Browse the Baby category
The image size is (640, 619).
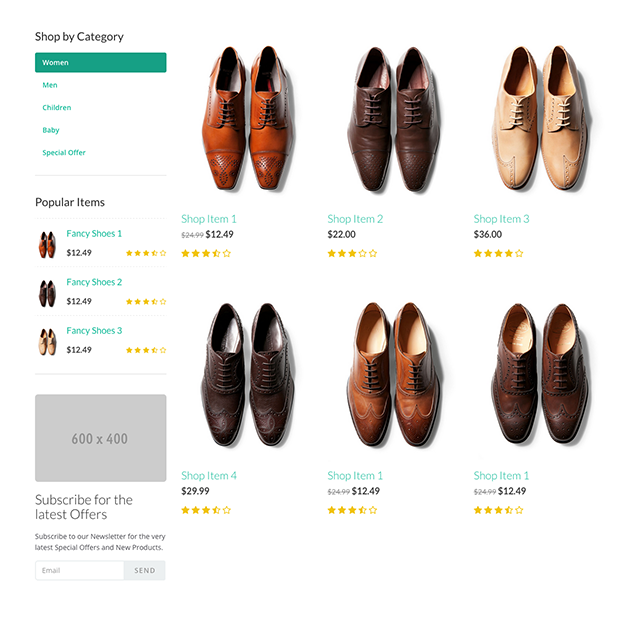point(51,130)
